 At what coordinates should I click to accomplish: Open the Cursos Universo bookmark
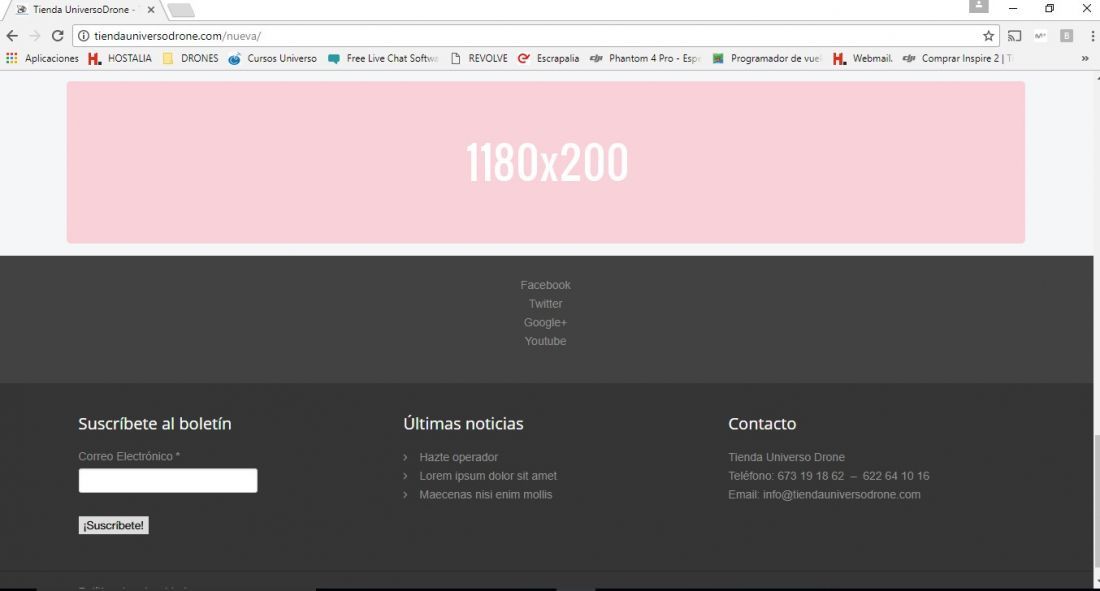point(273,58)
